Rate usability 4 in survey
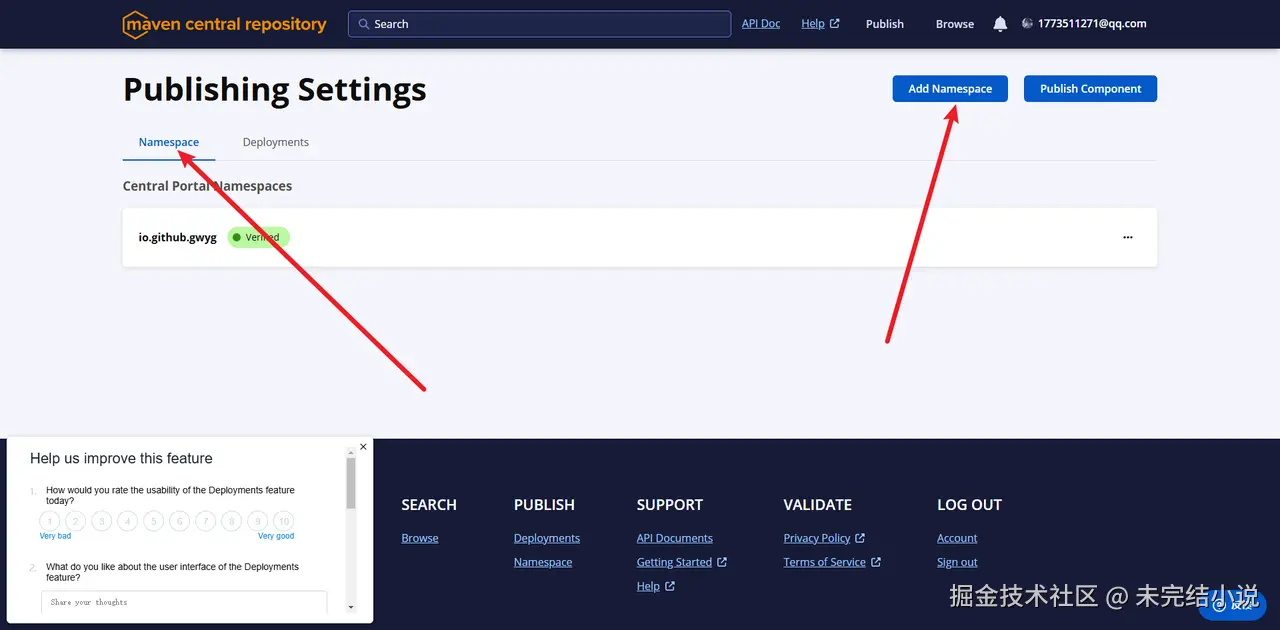 coord(128,521)
